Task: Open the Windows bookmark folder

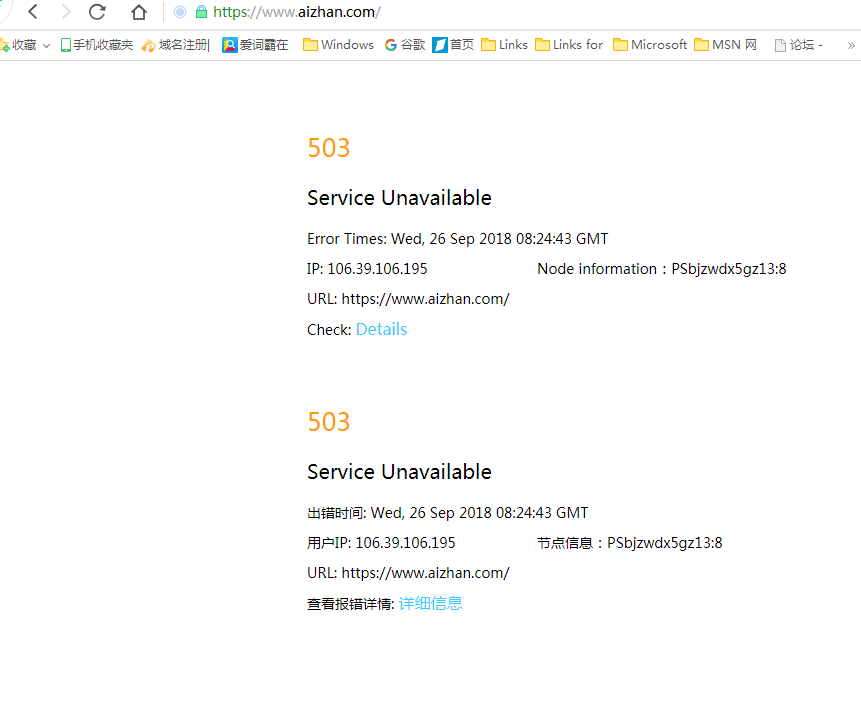Action: (x=338, y=45)
